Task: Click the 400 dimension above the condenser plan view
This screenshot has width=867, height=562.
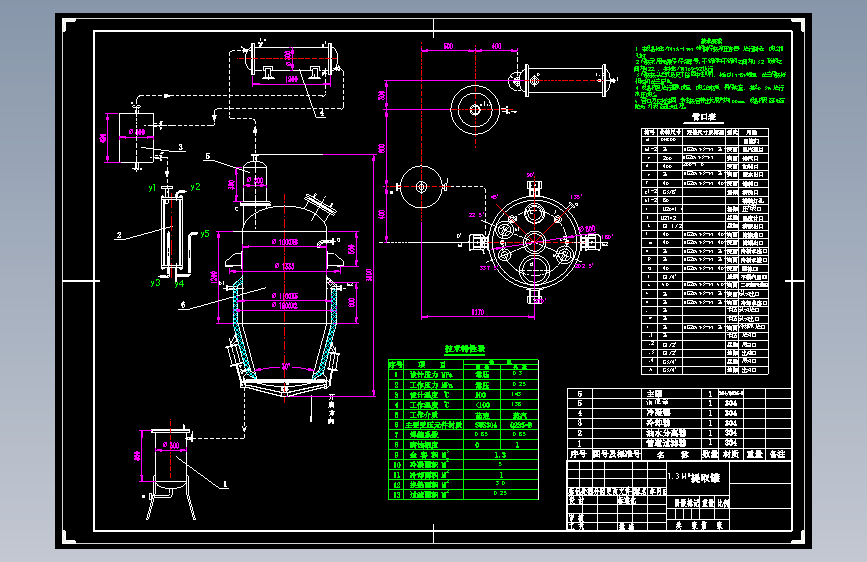Action: [x=497, y=46]
